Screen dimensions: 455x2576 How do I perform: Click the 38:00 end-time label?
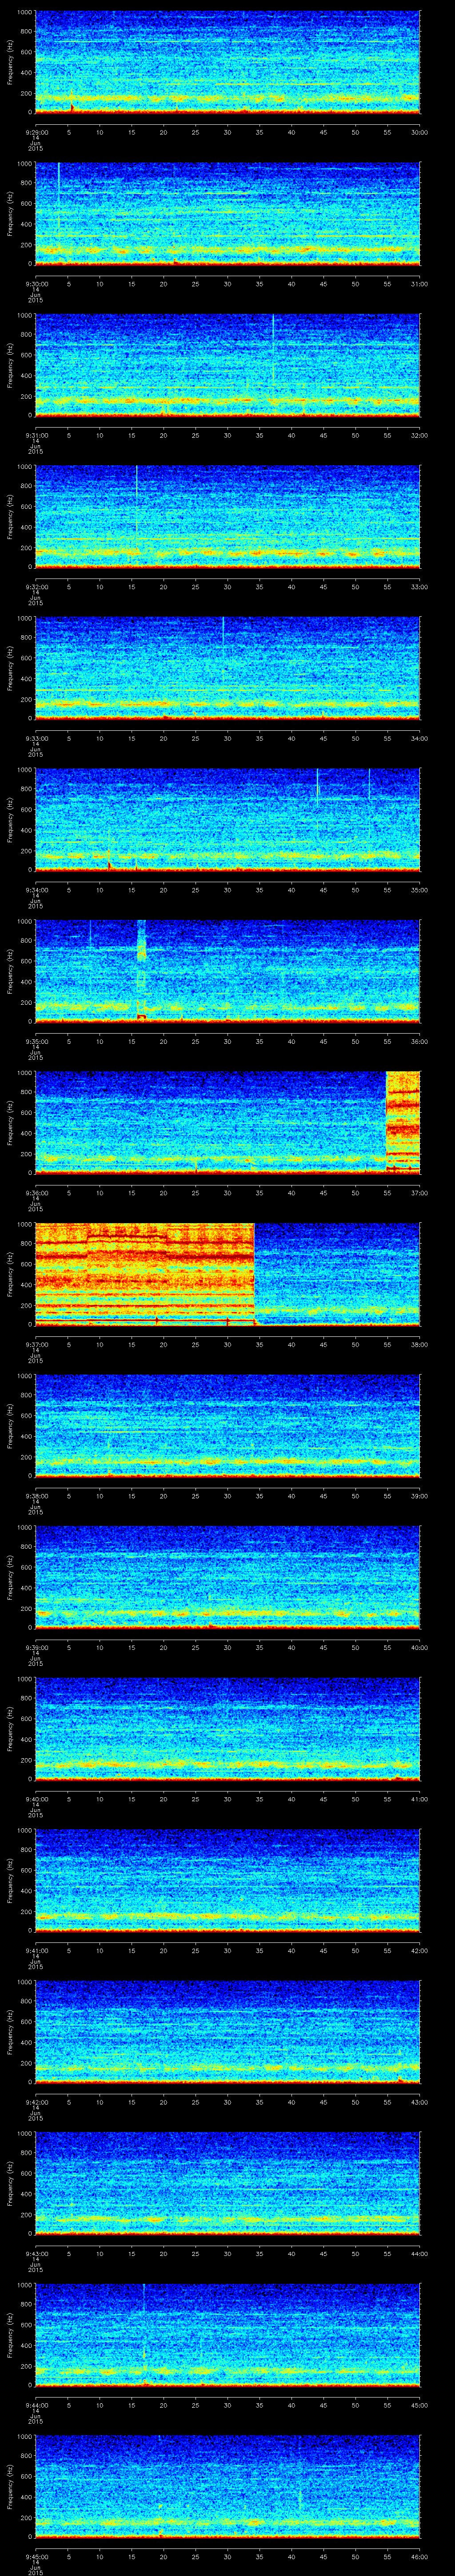click(419, 1344)
